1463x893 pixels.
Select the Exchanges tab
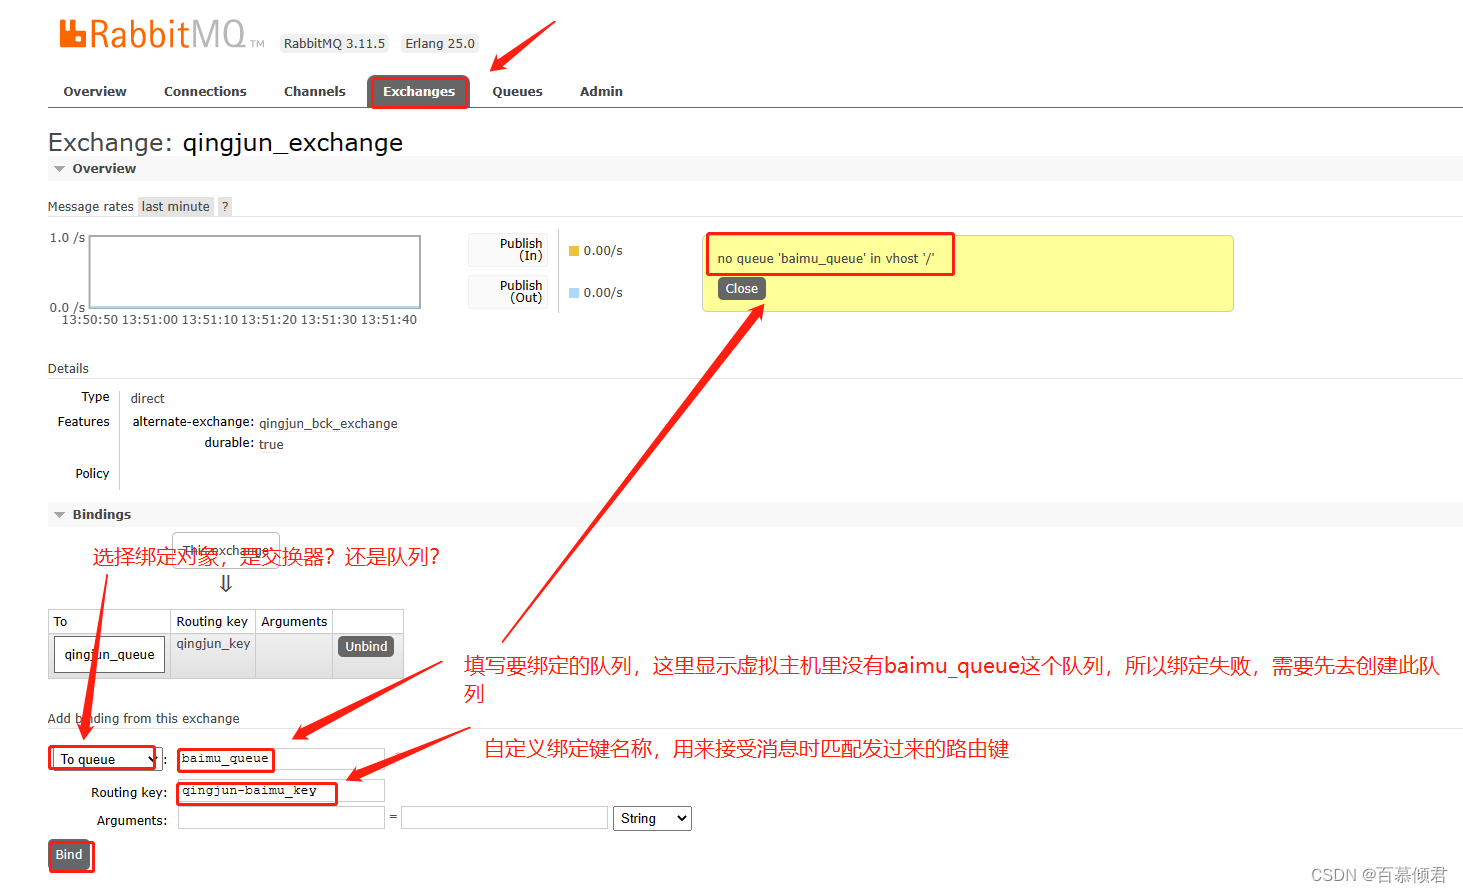pos(419,91)
